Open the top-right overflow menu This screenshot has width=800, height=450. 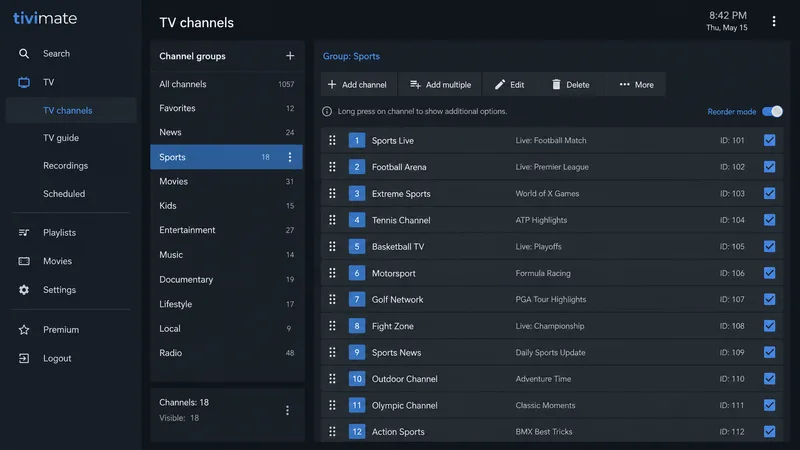pos(774,21)
